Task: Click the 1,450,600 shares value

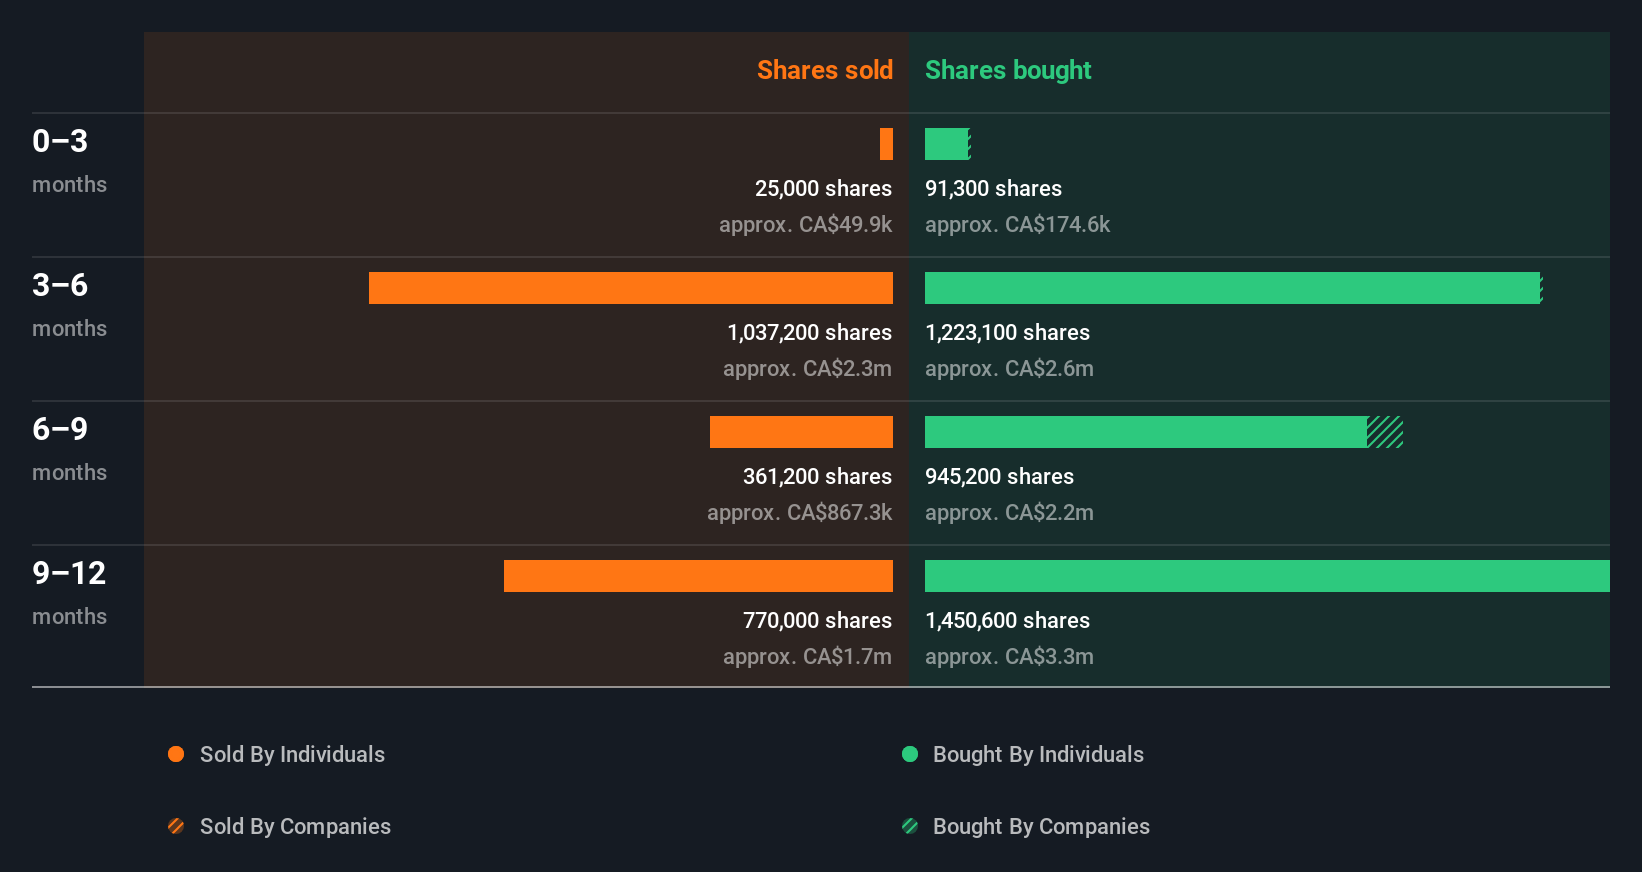Action: pyautogui.click(x=1007, y=620)
